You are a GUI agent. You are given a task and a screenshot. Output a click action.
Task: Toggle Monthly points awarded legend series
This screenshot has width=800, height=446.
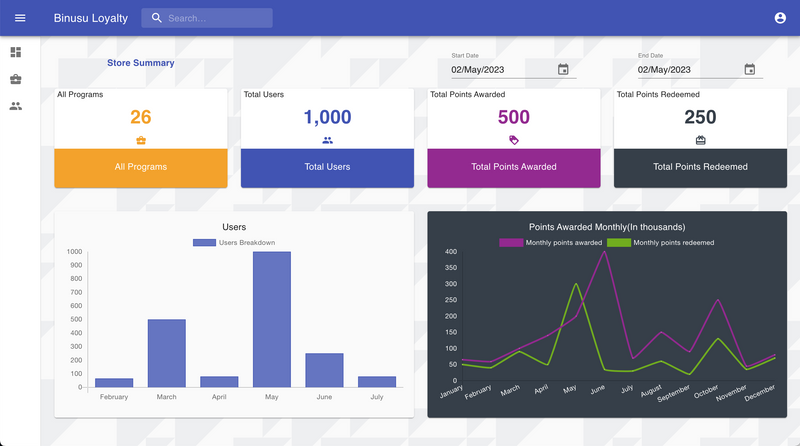click(x=550, y=243)
